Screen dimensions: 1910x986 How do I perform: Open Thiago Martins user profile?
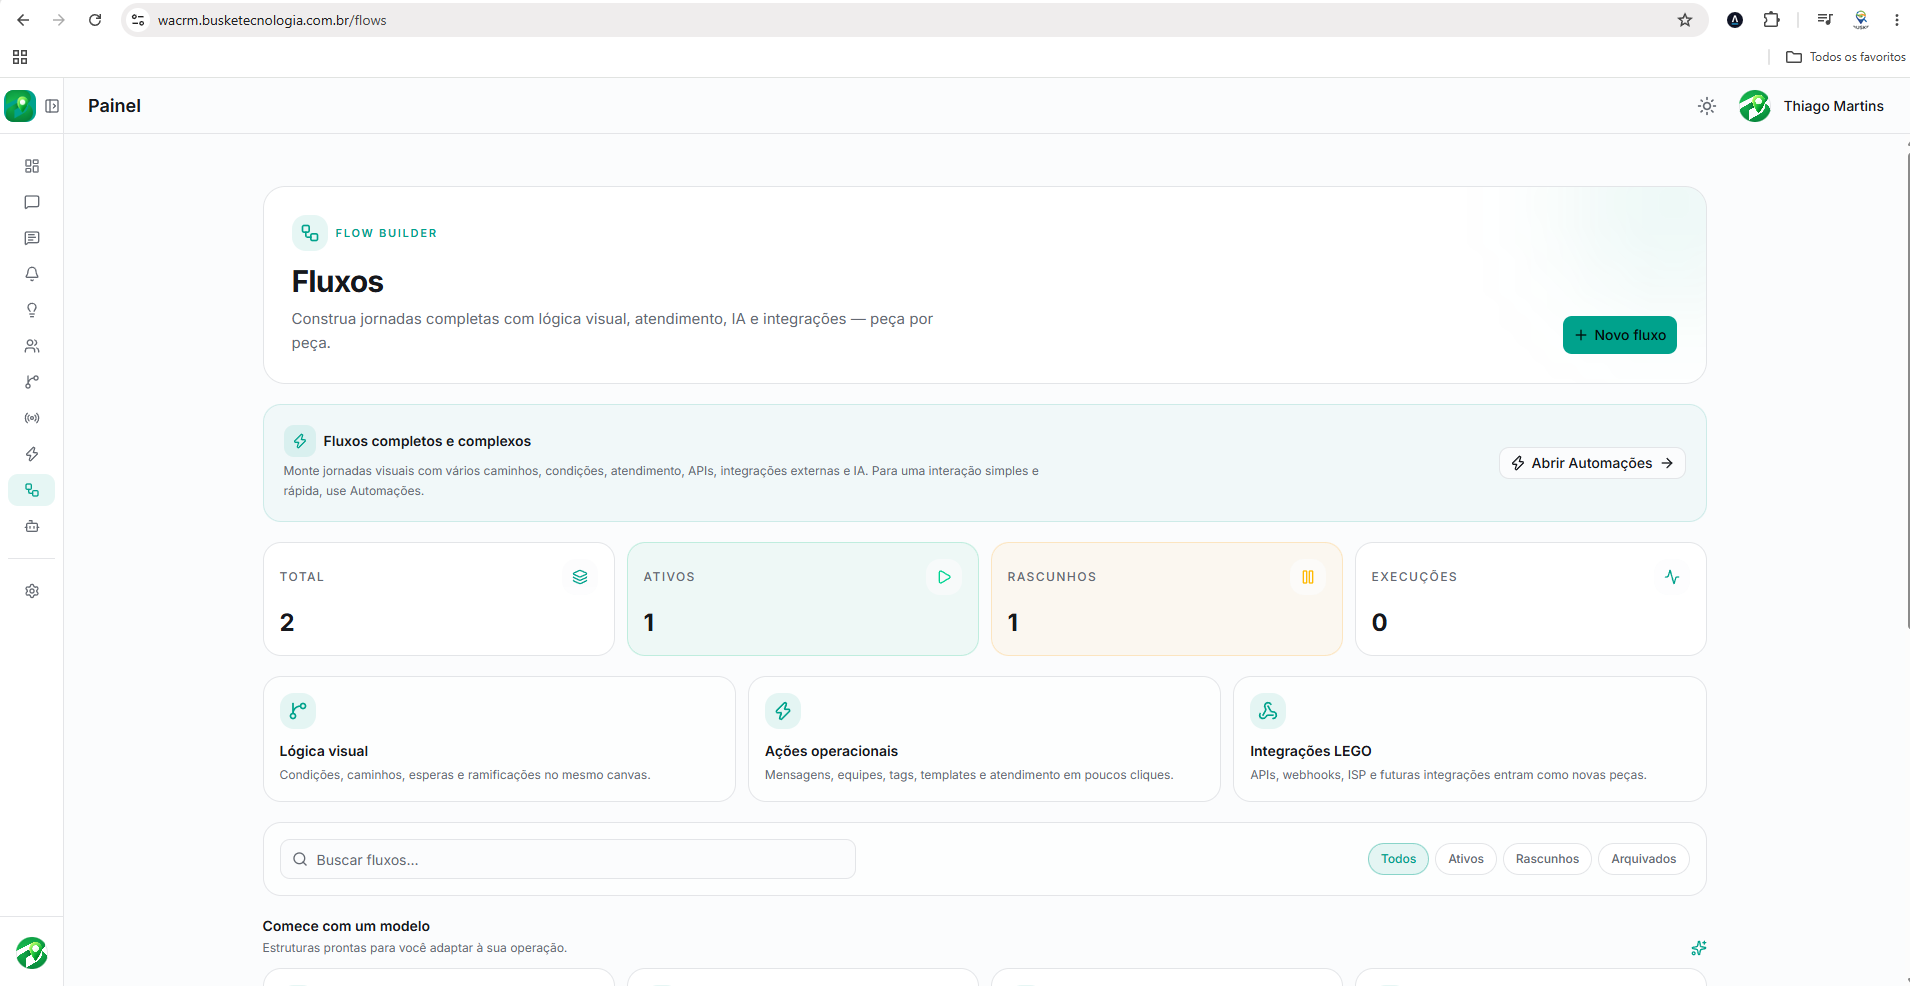click(1812, 106)
